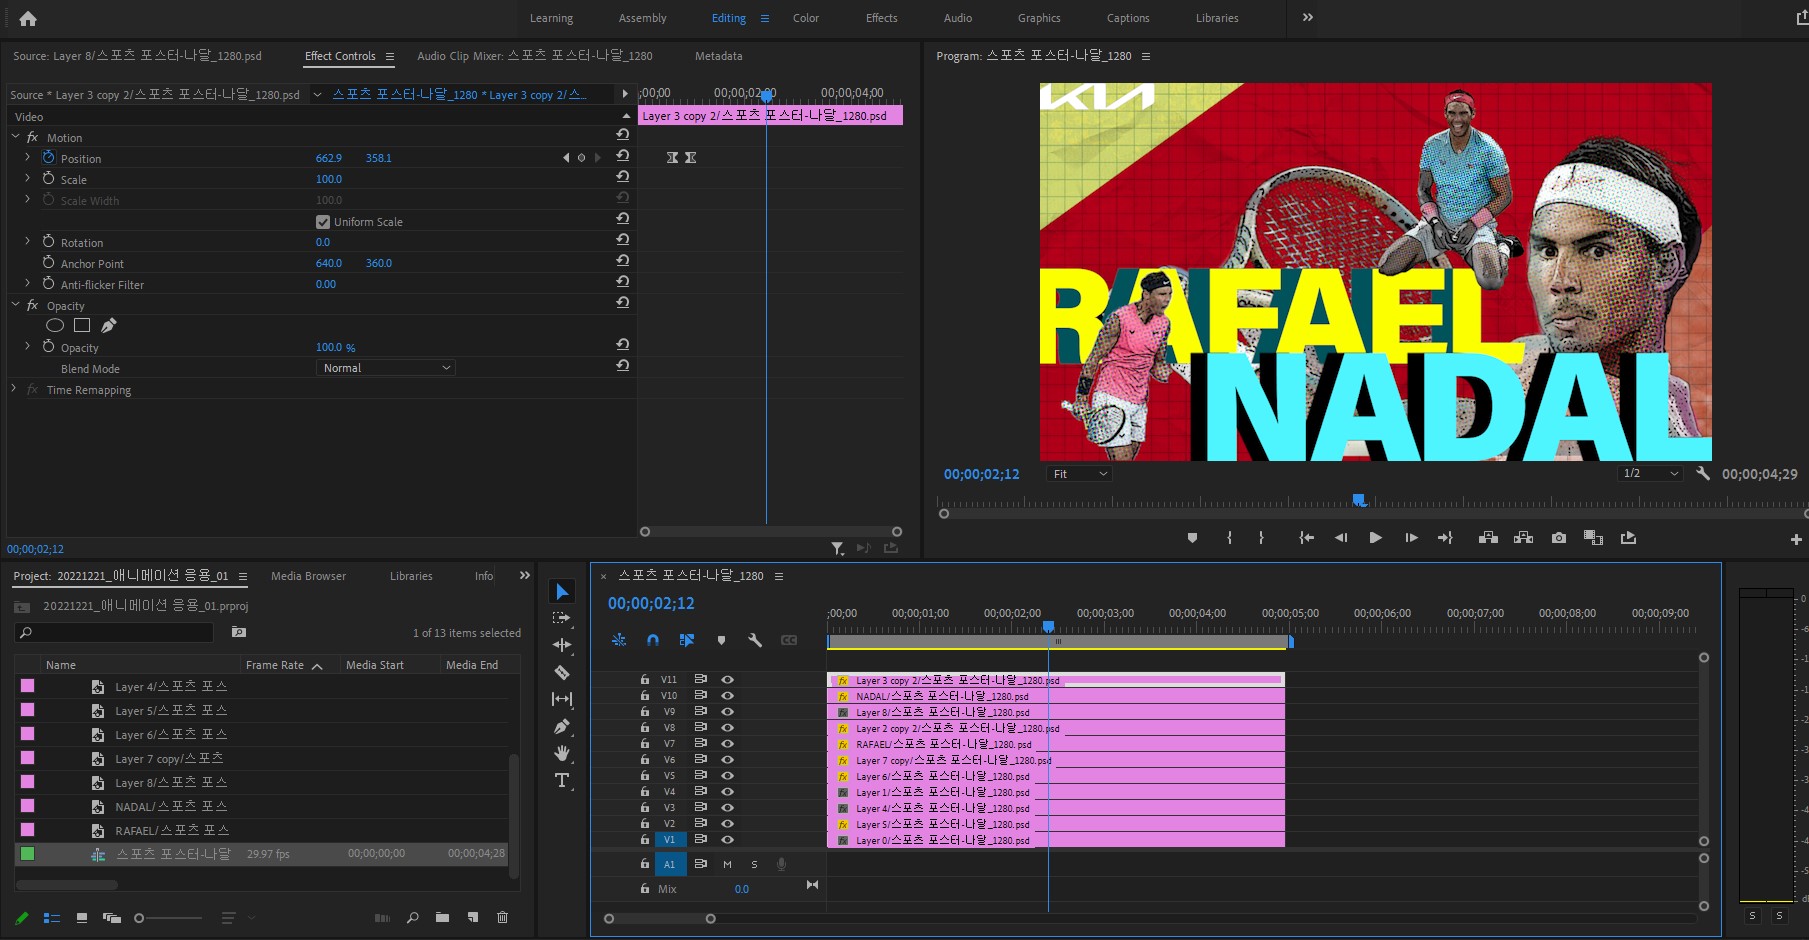Open Blend Mode Normal dropdown

386,368
